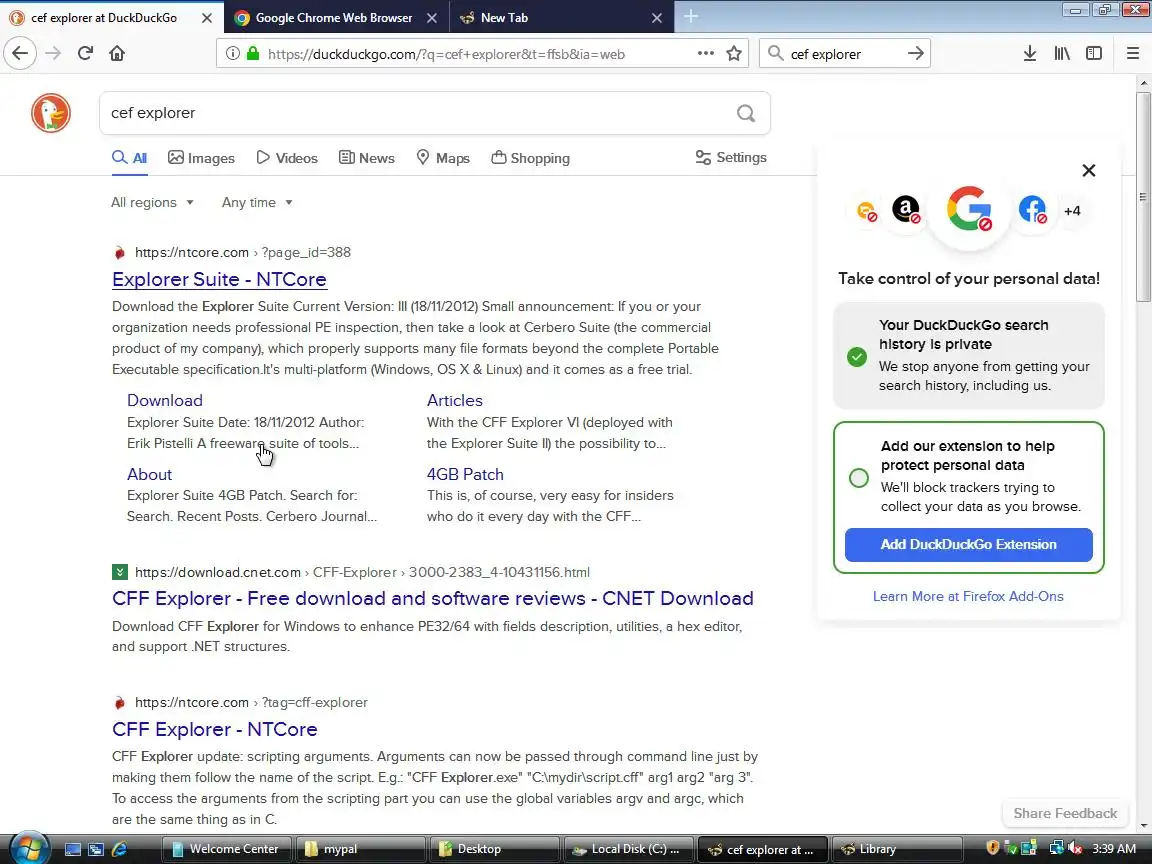The width and height of the screenshot is (1152, 864).
Task: Switch to Videos results
Action: pos(287,158)
